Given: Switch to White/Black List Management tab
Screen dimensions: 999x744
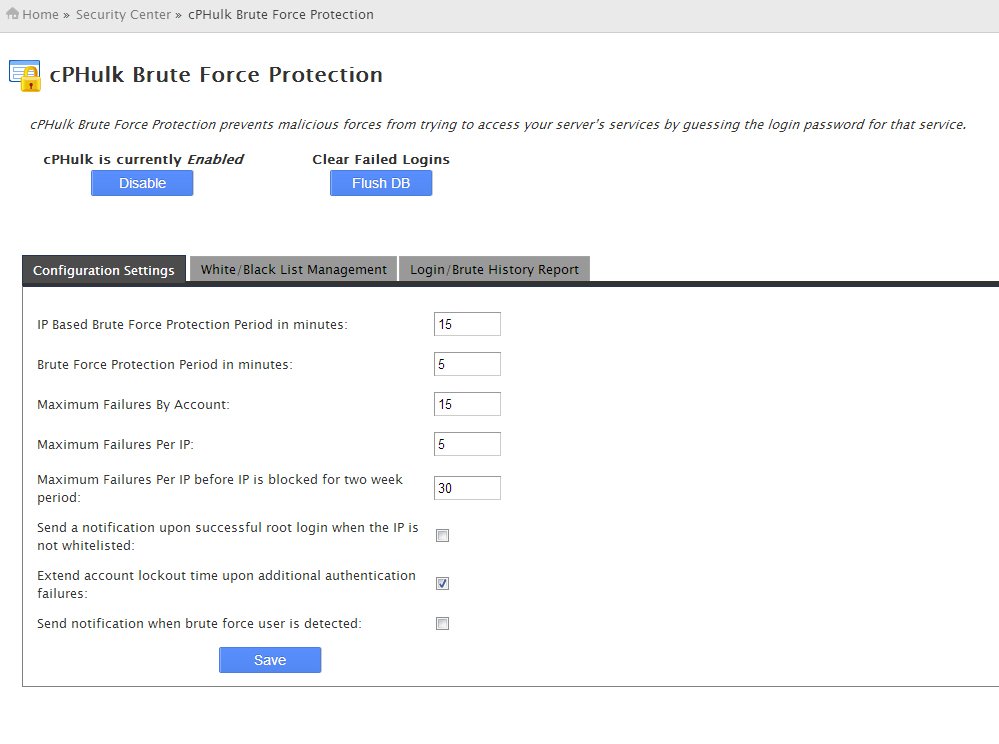Looking at the screenshot, I should 294,269.
